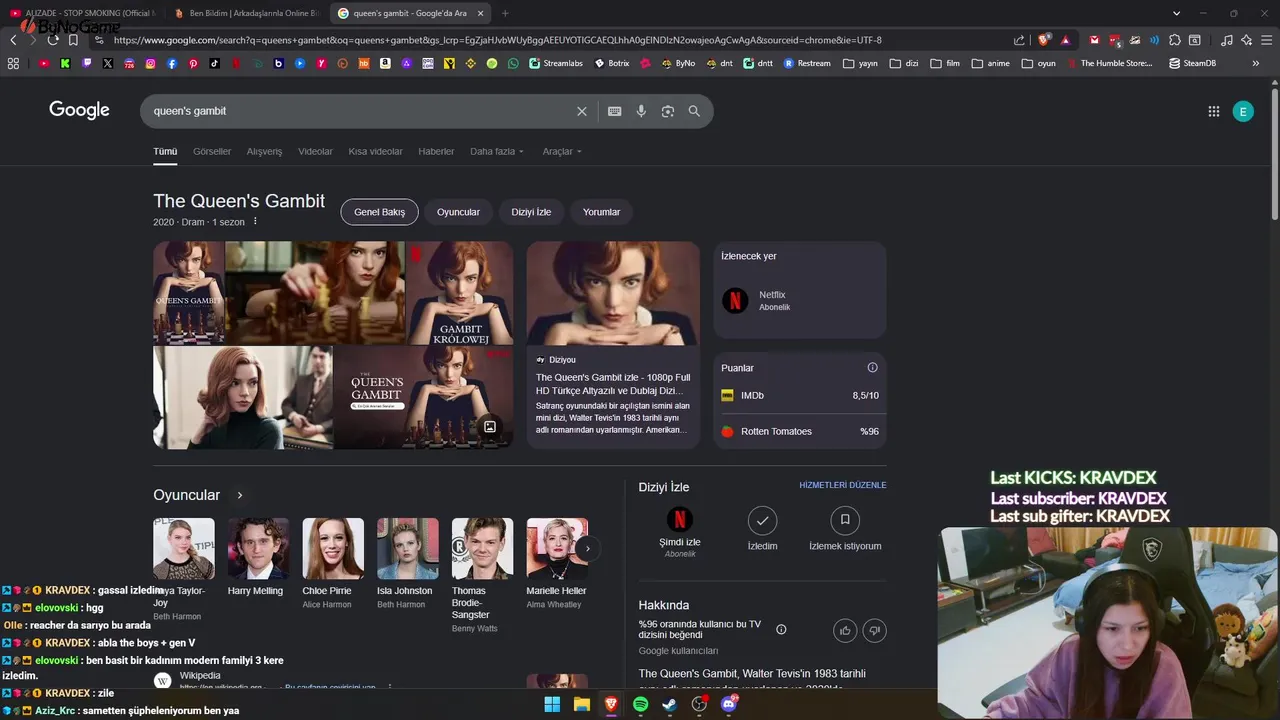The width and height of the screenshot is (1280, 720).
Task: Click the Google logo
Action: pyautogui.click(x=79, y=110)
